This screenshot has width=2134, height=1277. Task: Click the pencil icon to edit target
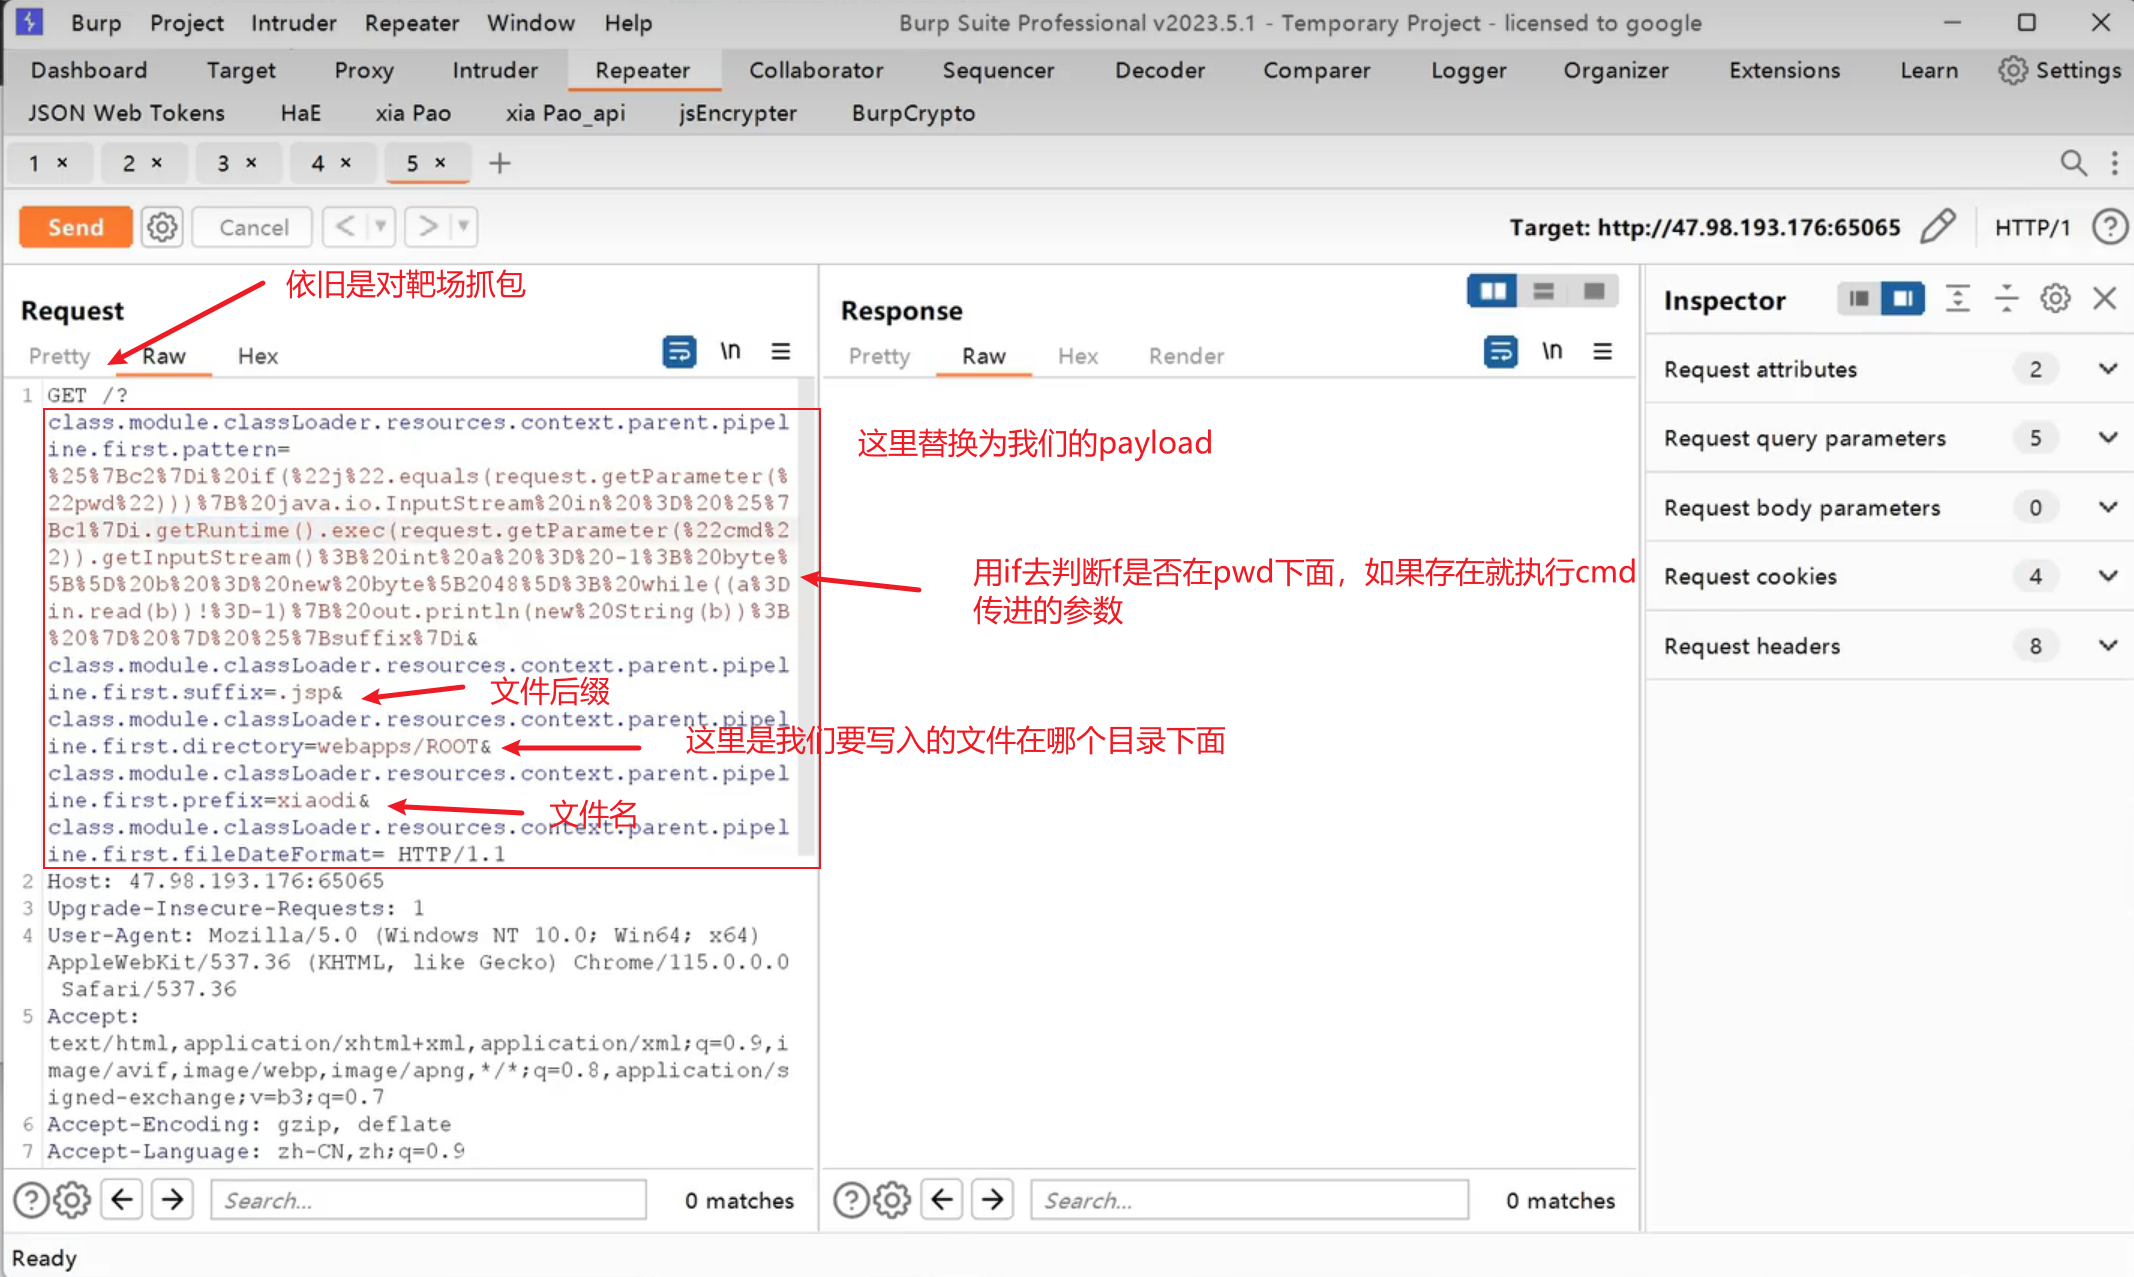[x=1937, y=227]
